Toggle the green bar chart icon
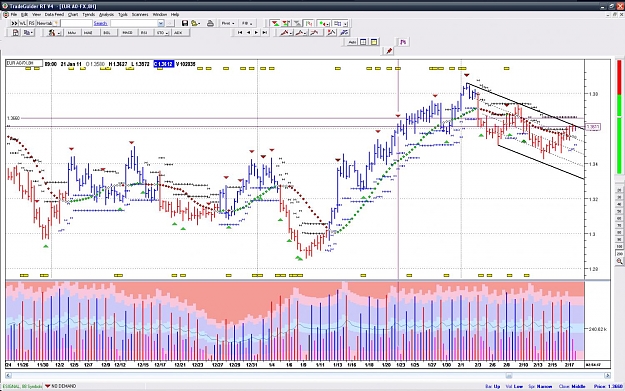This screenshot has height=391, width=625. (309, 23)
